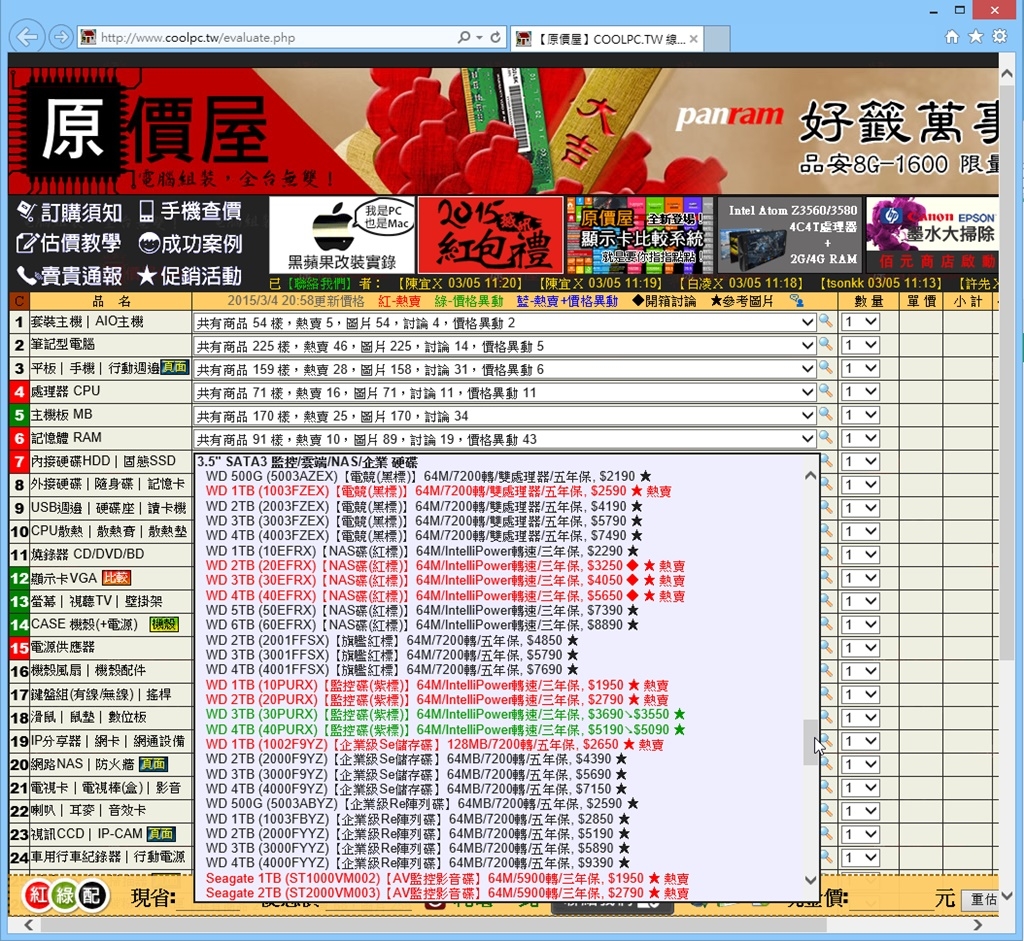Viewport: 1024px width, 941px height.
Task: Select WD 1TB (1002F9YZ) 企業級 option
Action: (x=434, y=744)
